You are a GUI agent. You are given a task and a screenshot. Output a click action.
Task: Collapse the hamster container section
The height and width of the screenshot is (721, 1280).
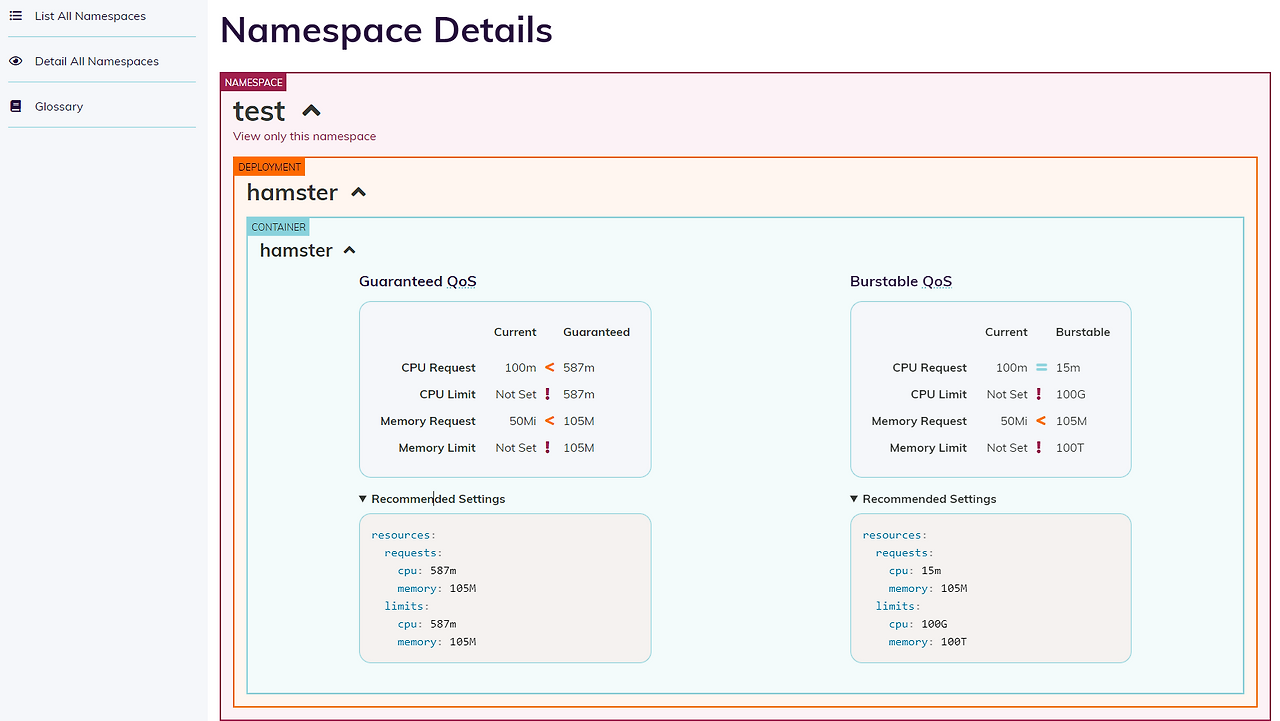pyautogui.click(x=348, y=250)
